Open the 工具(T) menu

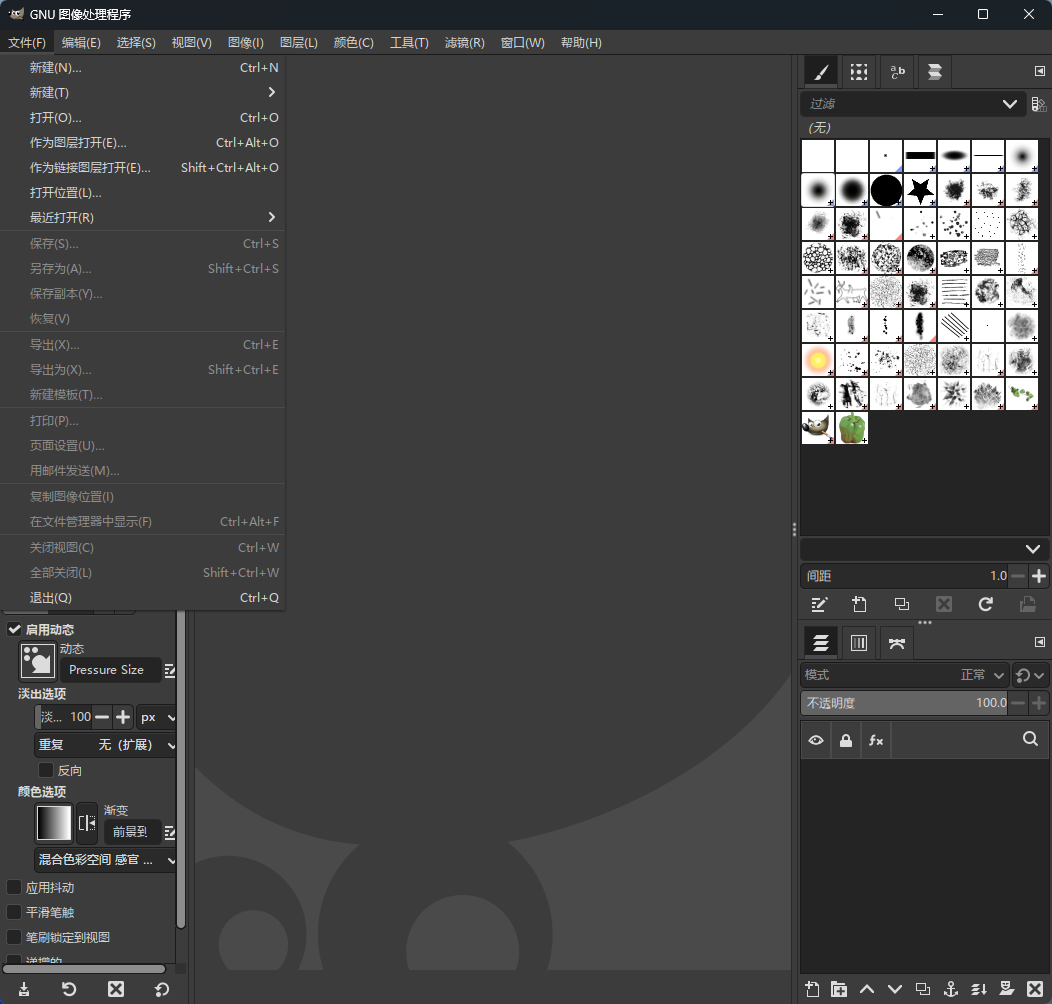pos(409,42)
